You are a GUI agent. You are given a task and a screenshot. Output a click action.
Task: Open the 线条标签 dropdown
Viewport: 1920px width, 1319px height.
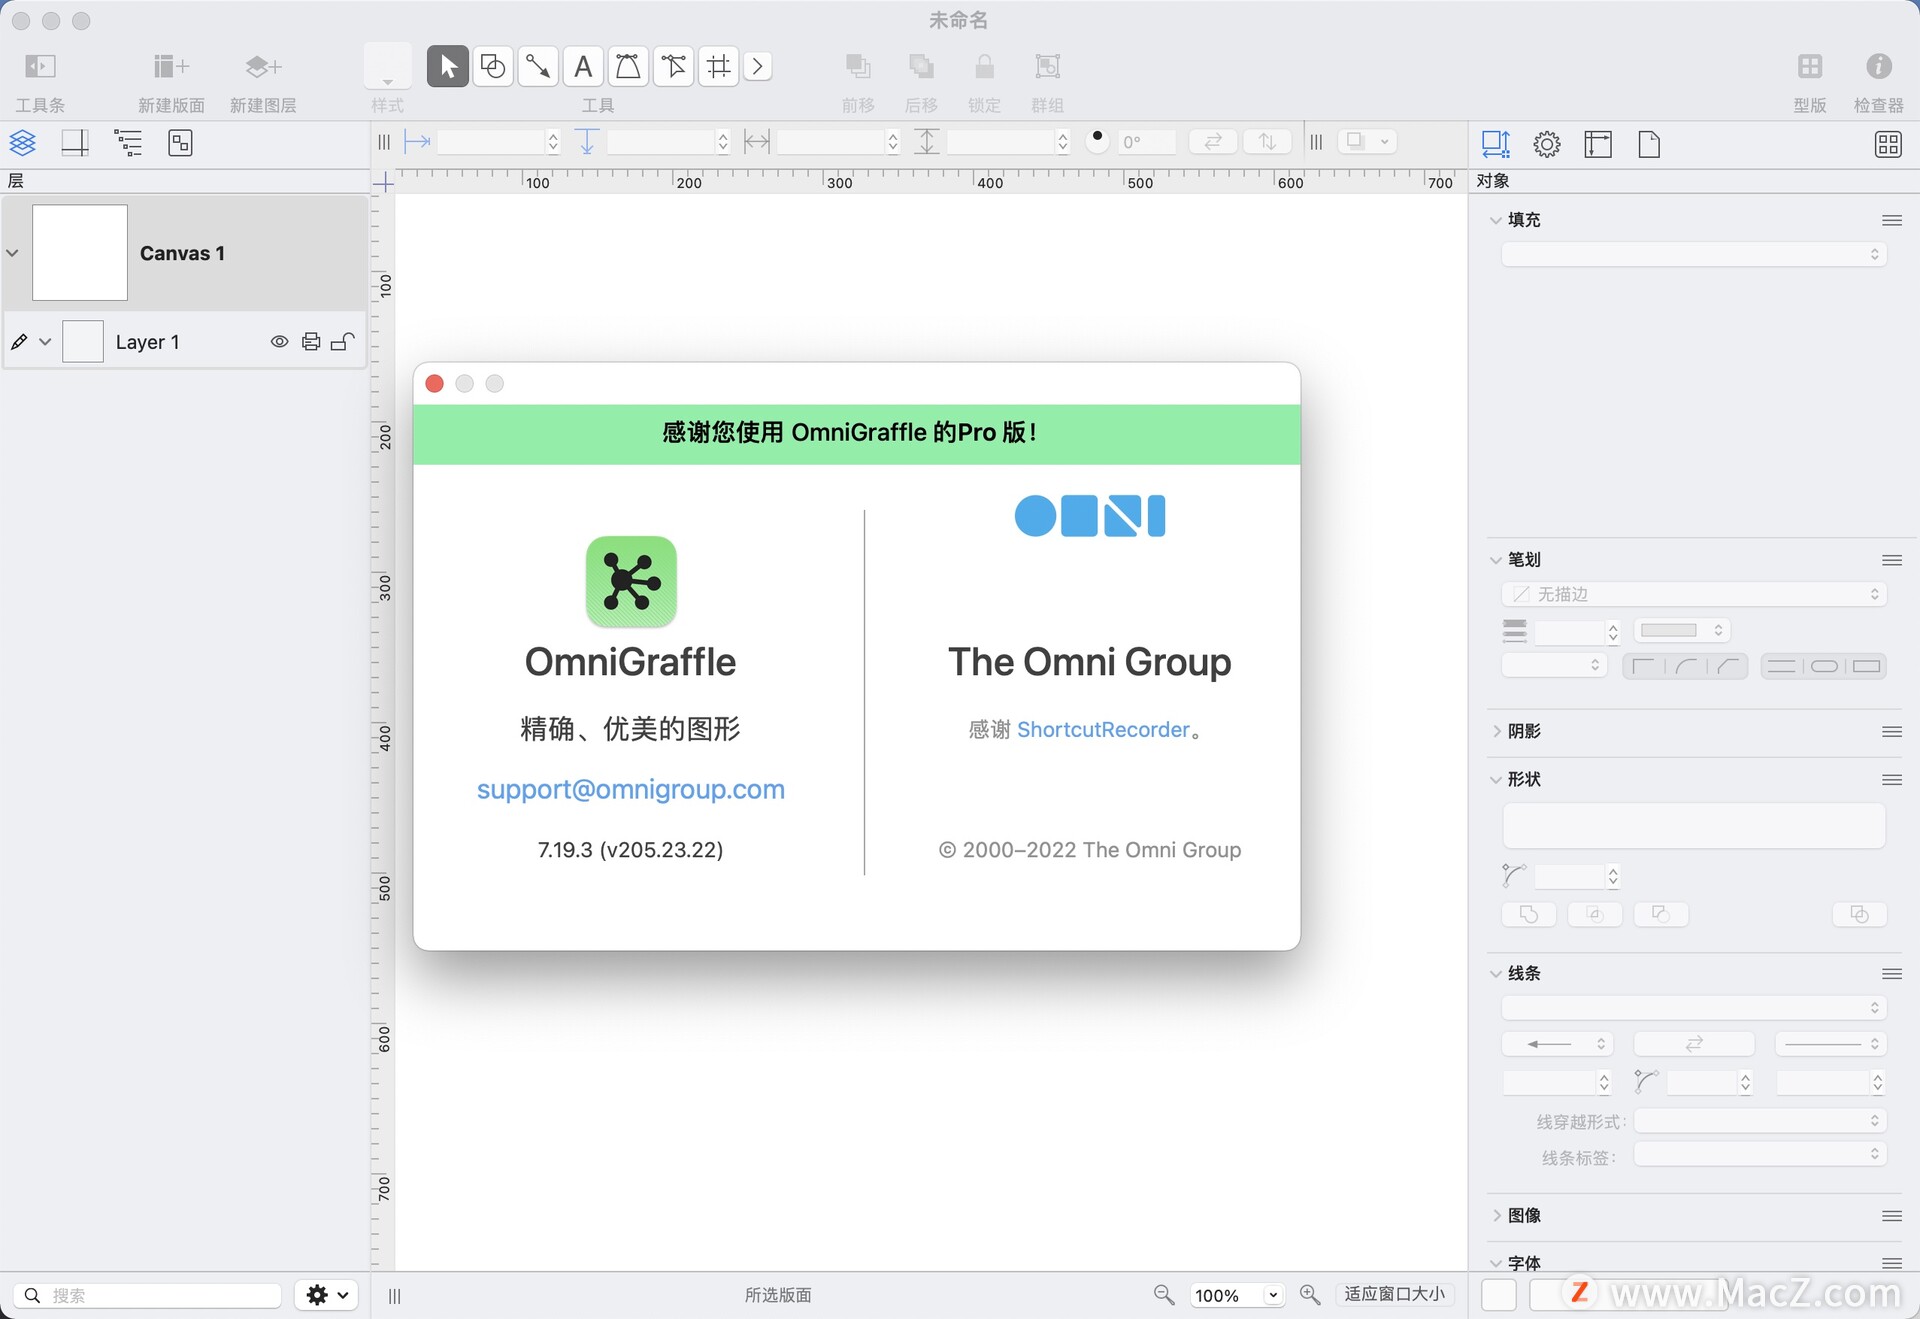1760,1155
